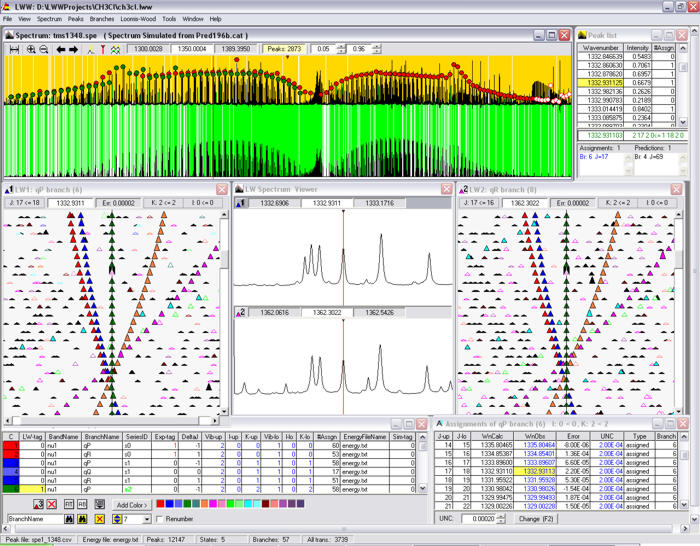Open the Loomis-Wood menu
This screenshot has width=700, height=546.
[138, 19]
